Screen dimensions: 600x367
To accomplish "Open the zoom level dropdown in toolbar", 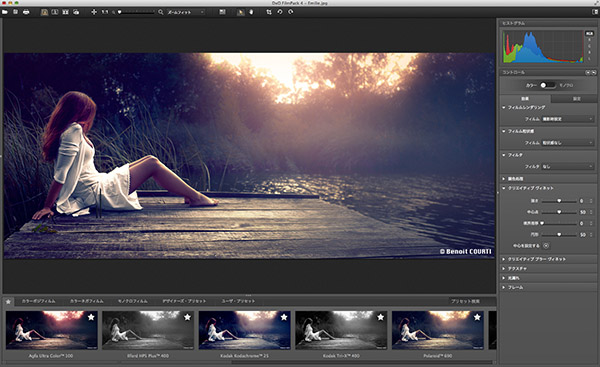I will (x=186, y=12).
